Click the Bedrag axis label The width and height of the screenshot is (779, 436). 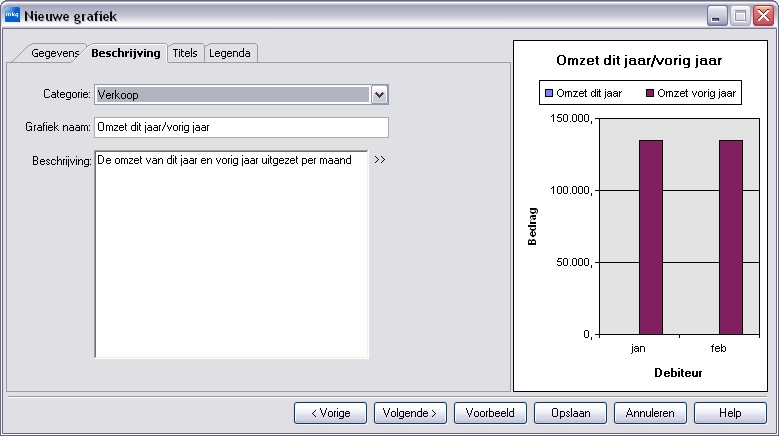pyautogui.click(x=532, y=226)
